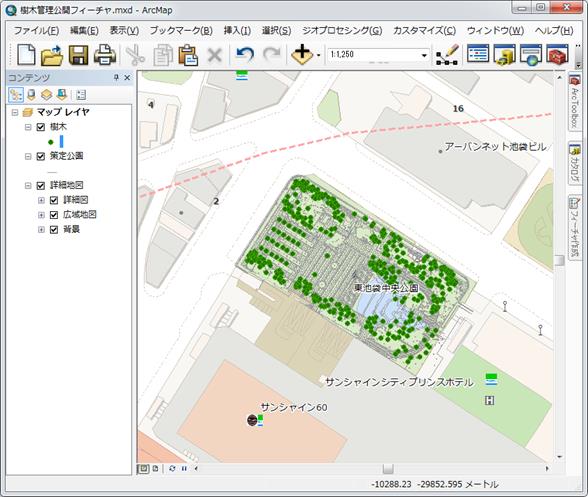Collapse the 策定公園 layer node
The height and width of the screenshot is (497, 588).
28,156
